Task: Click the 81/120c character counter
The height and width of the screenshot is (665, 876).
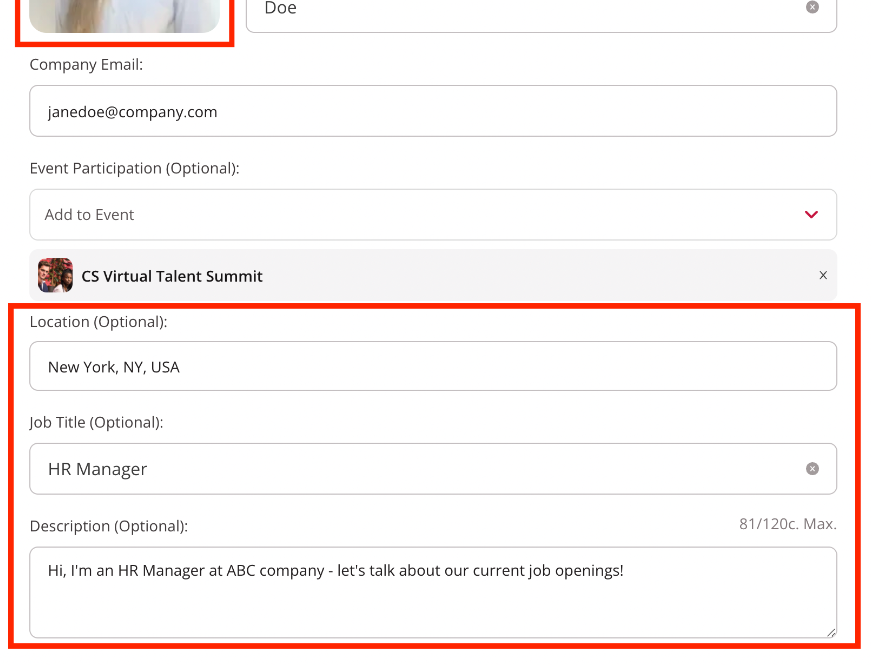Action: (x=787, y=524)
